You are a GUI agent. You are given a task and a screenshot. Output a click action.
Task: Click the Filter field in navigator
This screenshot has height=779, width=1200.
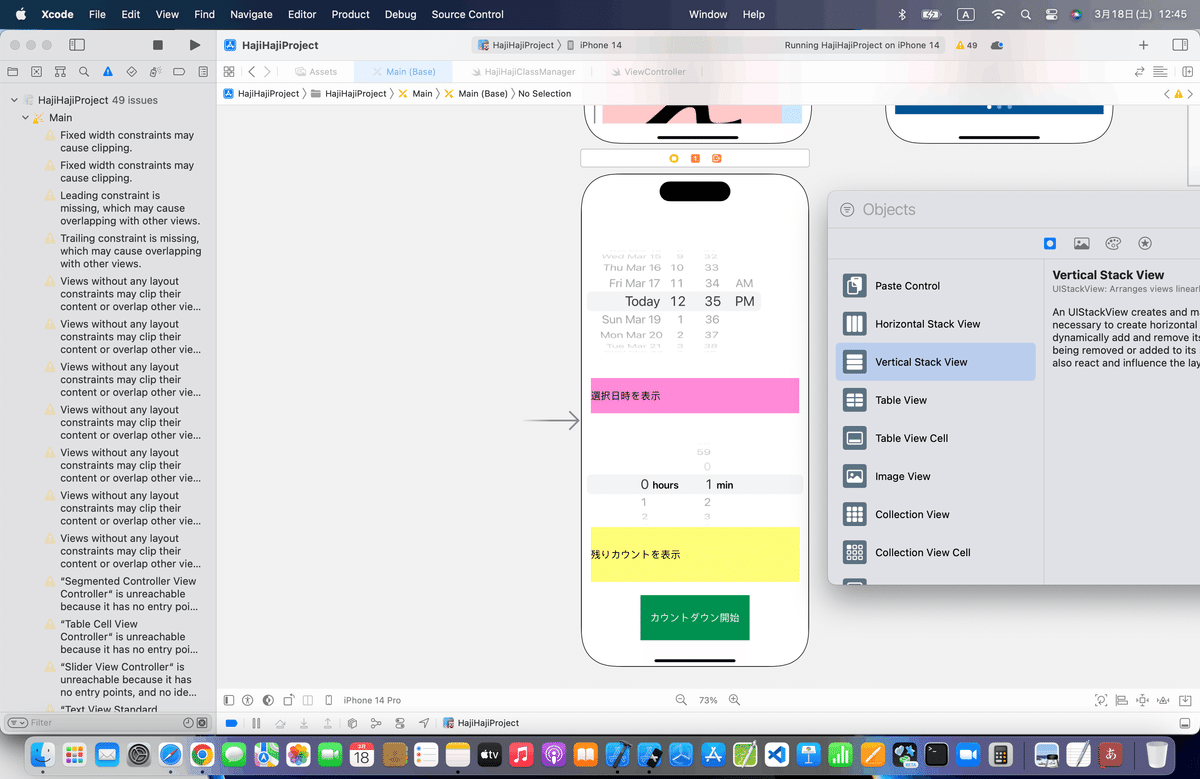point(100,722)
